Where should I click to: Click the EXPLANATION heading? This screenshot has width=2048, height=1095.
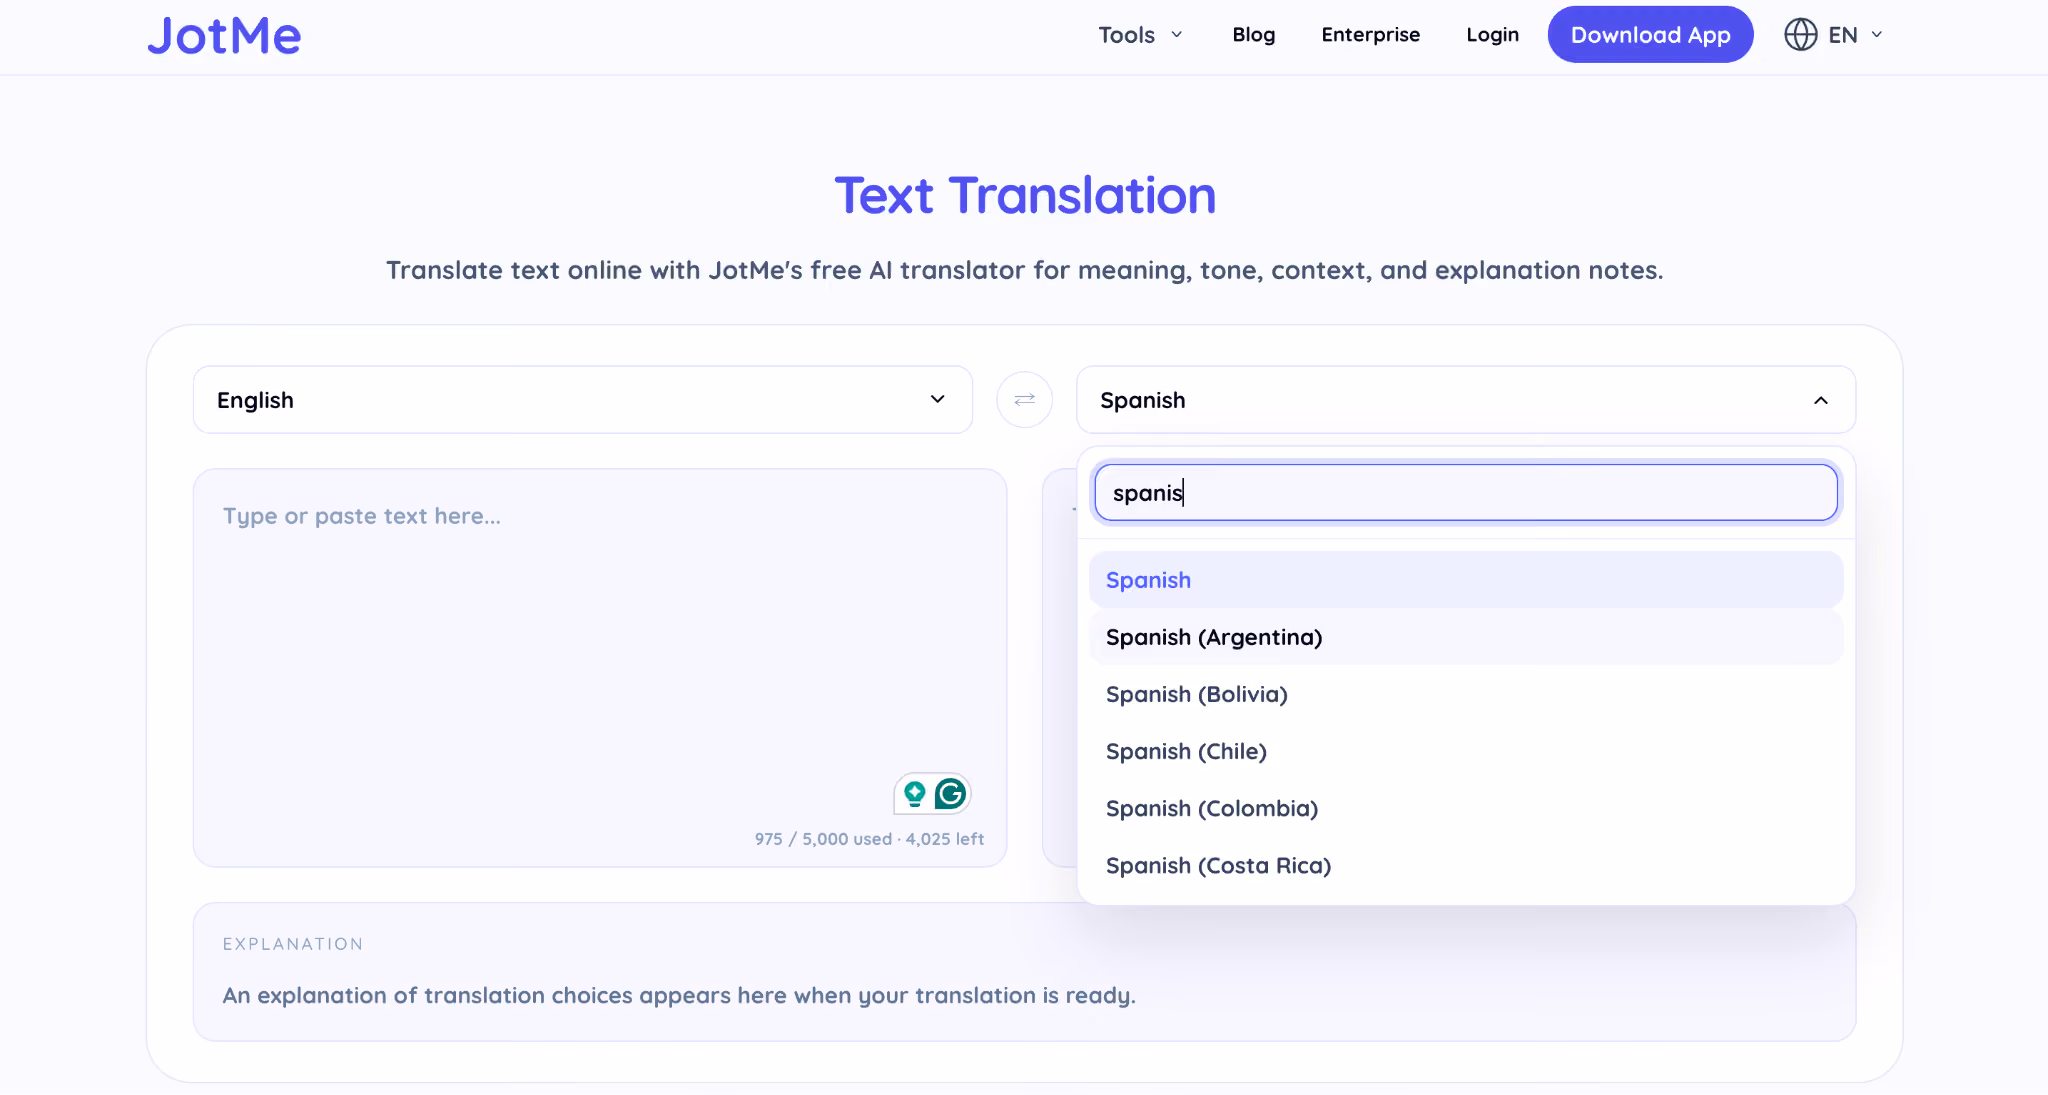click(x=293, y=944)
